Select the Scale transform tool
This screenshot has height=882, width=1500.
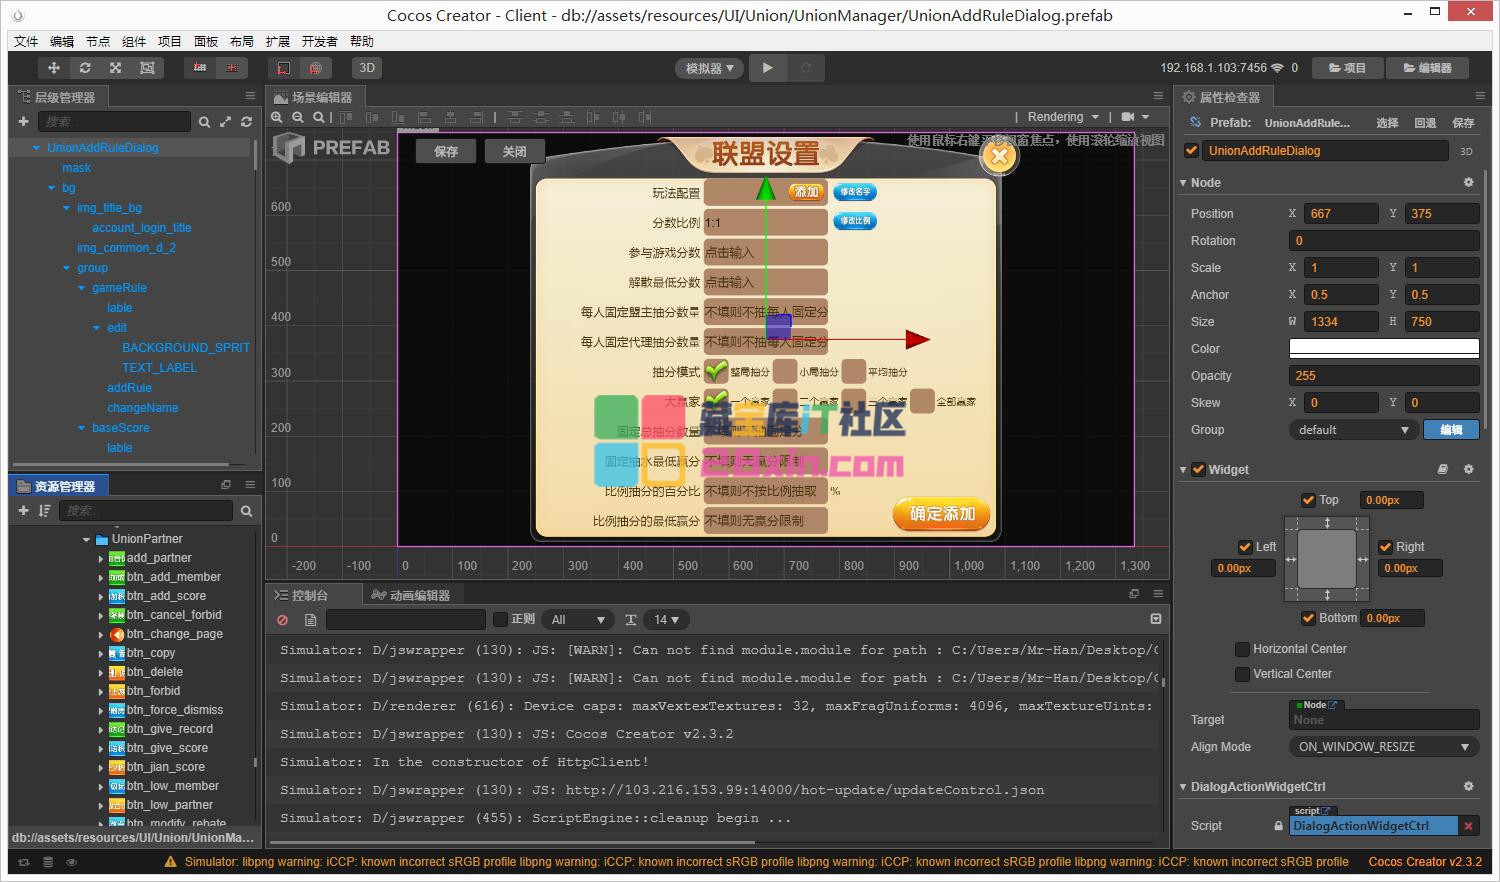[x=116, y=68]
